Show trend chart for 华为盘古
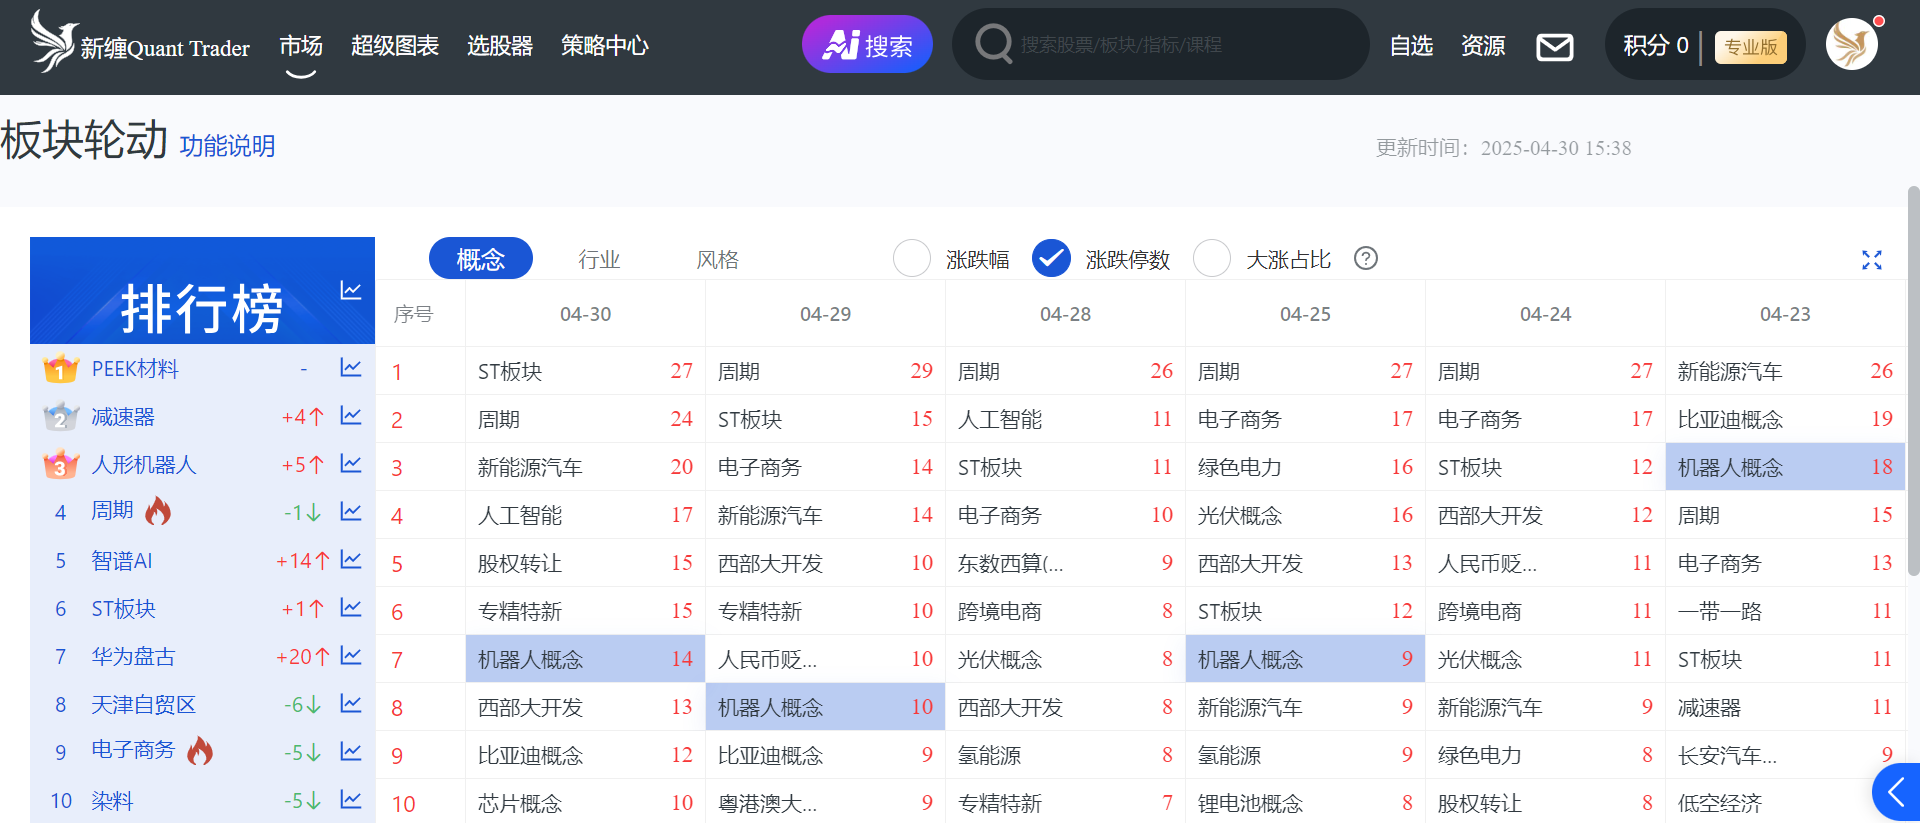 [350, 656]
